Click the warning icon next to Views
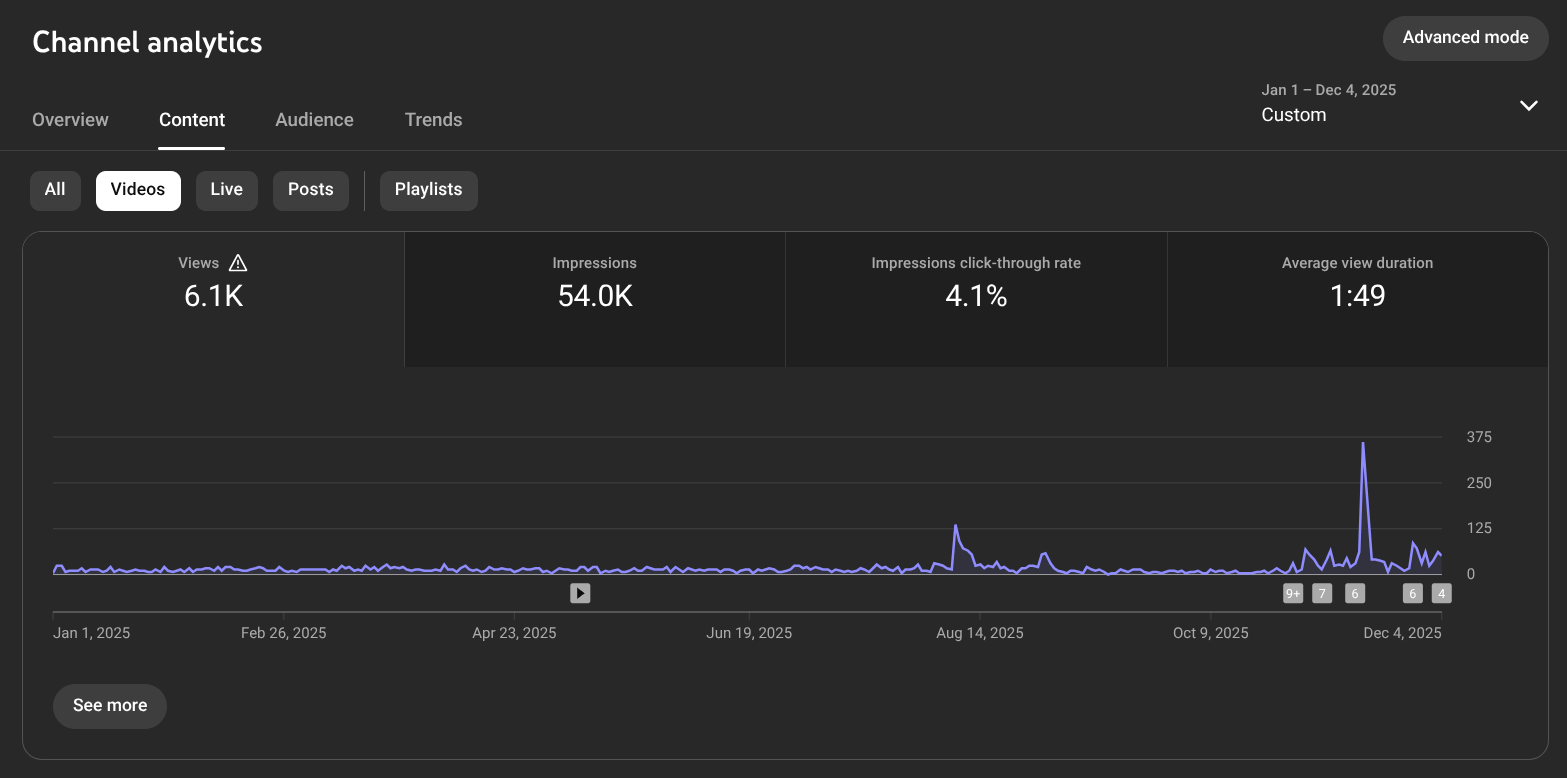Viewport: 1567px width, 778px height. 238,263
